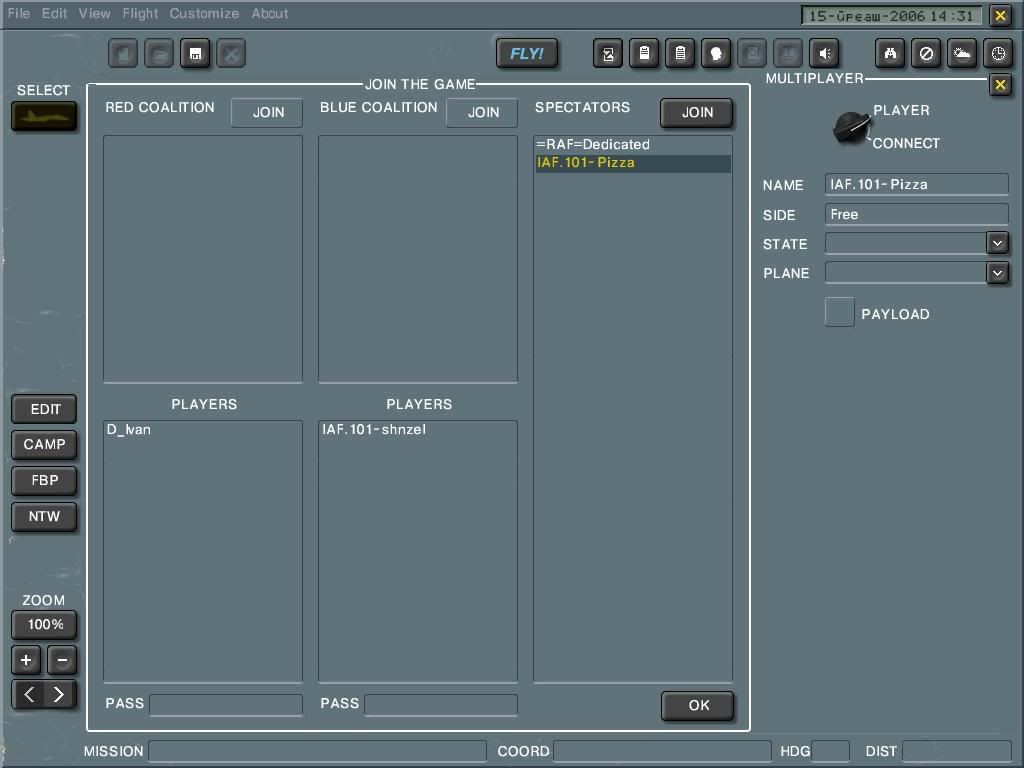
Task: Click the binoculars icon in toolbar
Action: (x=890, y=53)
